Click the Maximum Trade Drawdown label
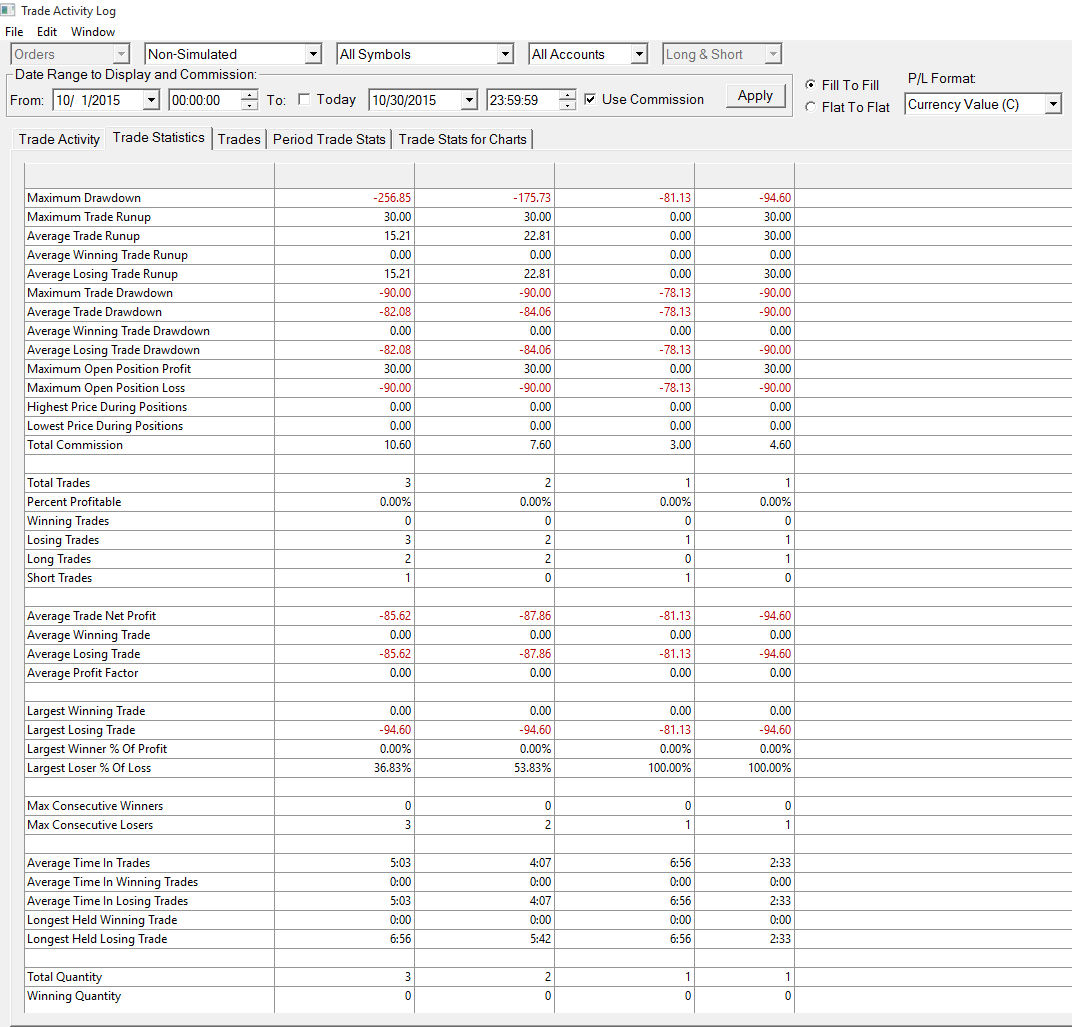 click(100, 293)
